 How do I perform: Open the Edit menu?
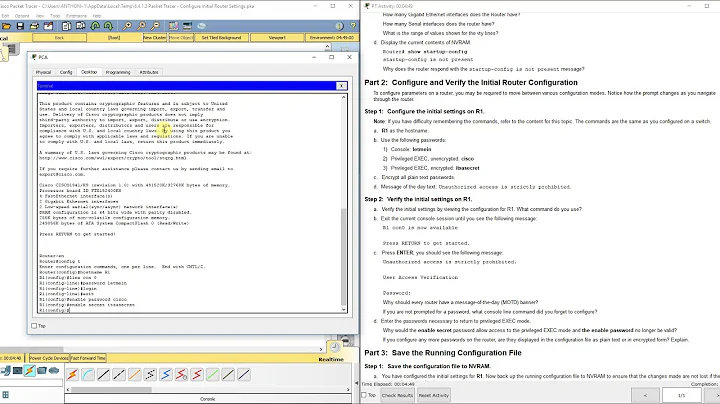tap(5, 16)
